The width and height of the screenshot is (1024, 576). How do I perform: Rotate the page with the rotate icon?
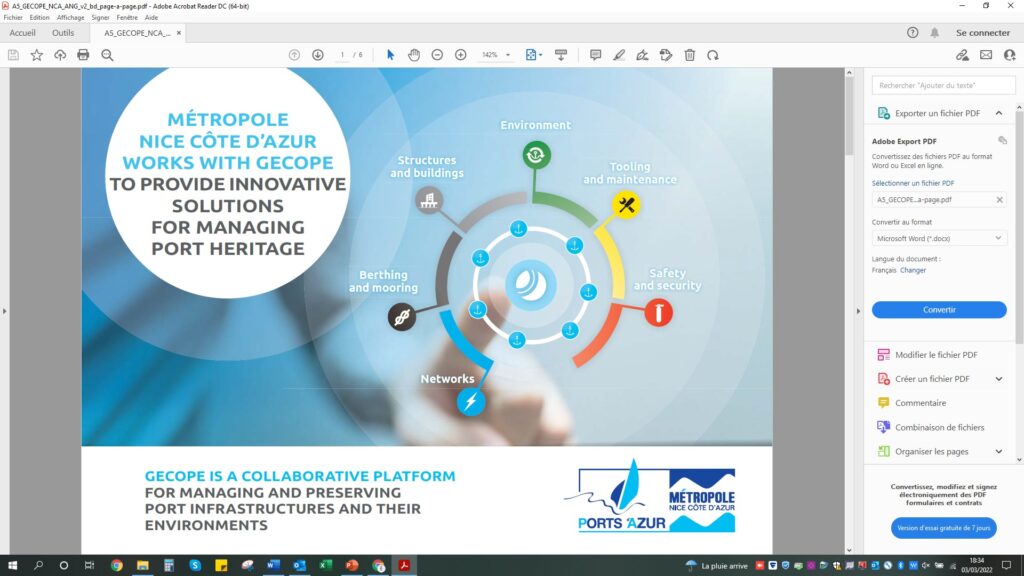coord(713,56)
